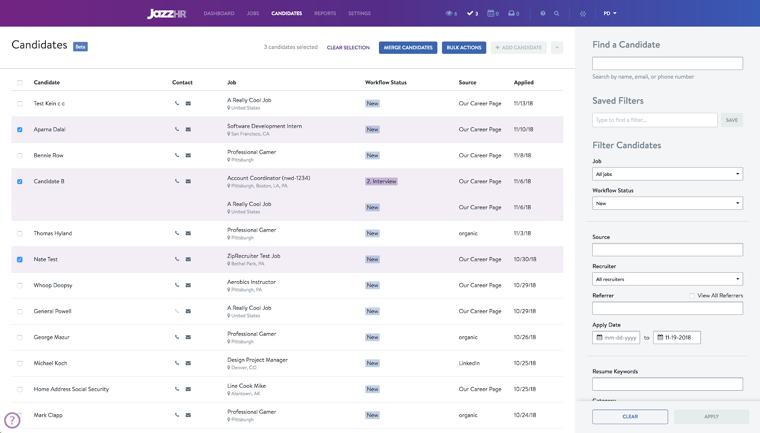760x433 pixels.
Task: Open the watched items eye icon
Action: pos(451,14)
